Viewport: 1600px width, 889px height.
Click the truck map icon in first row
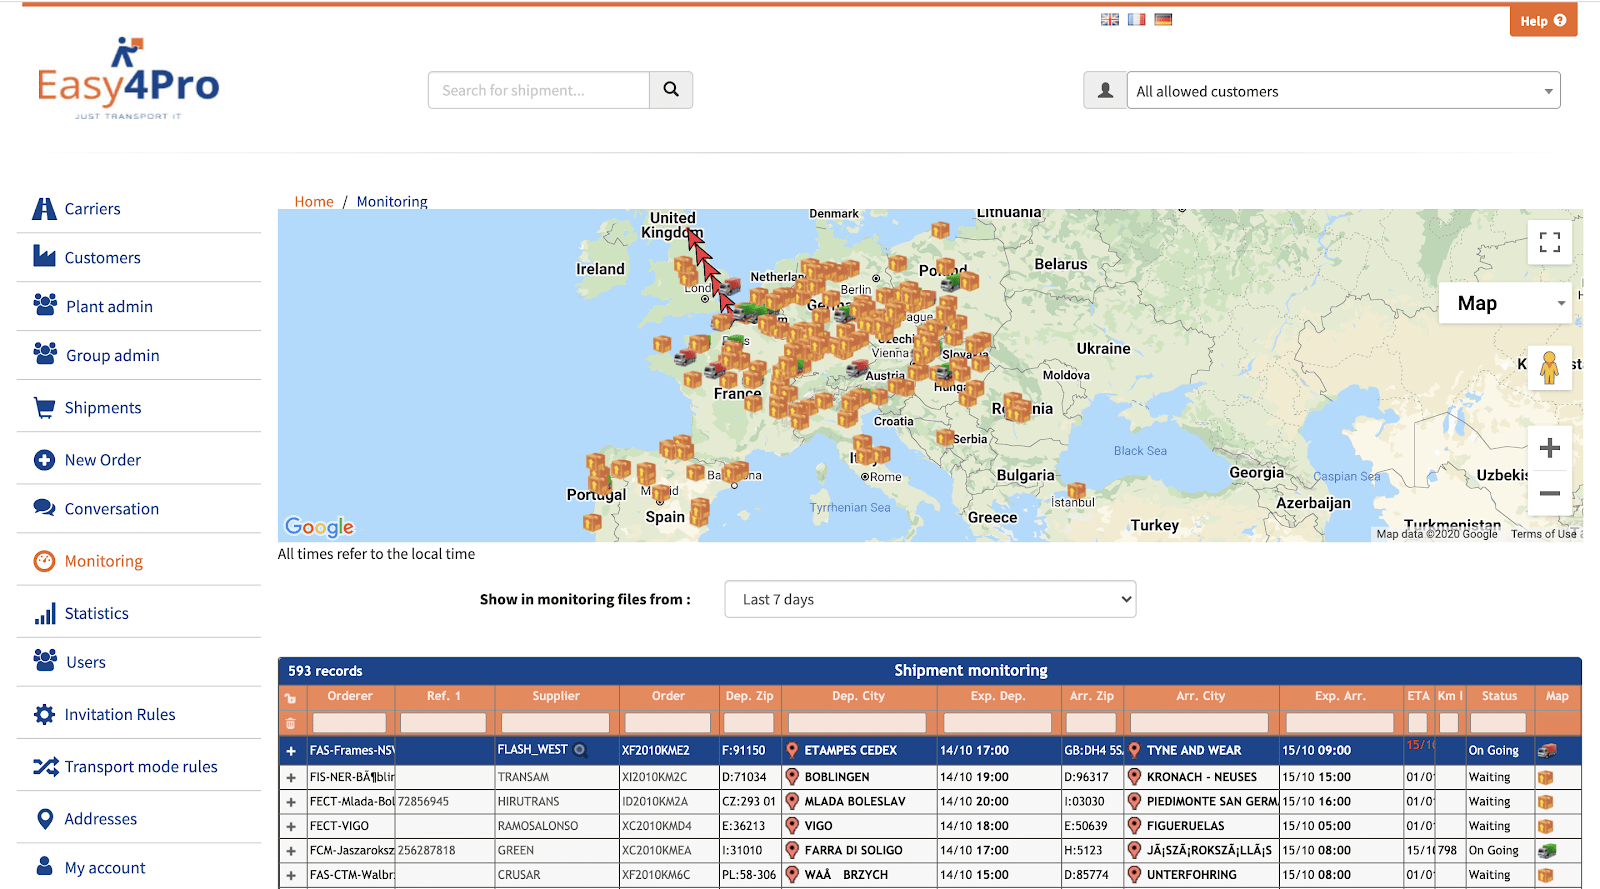(1547, 750)
